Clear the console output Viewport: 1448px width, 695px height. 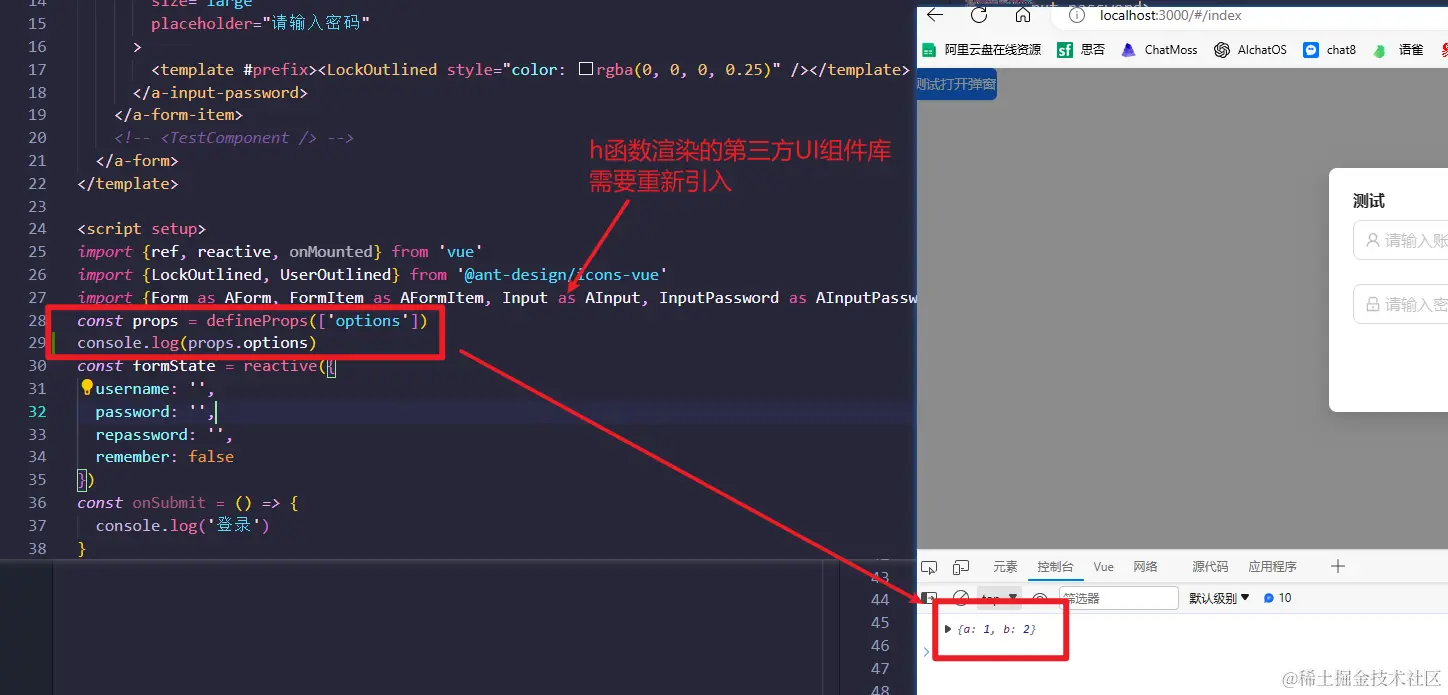point(961,598)
